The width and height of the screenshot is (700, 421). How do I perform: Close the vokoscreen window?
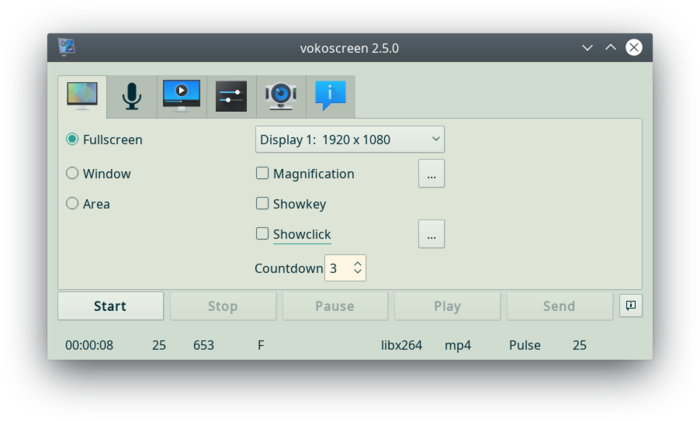(633, 47)
